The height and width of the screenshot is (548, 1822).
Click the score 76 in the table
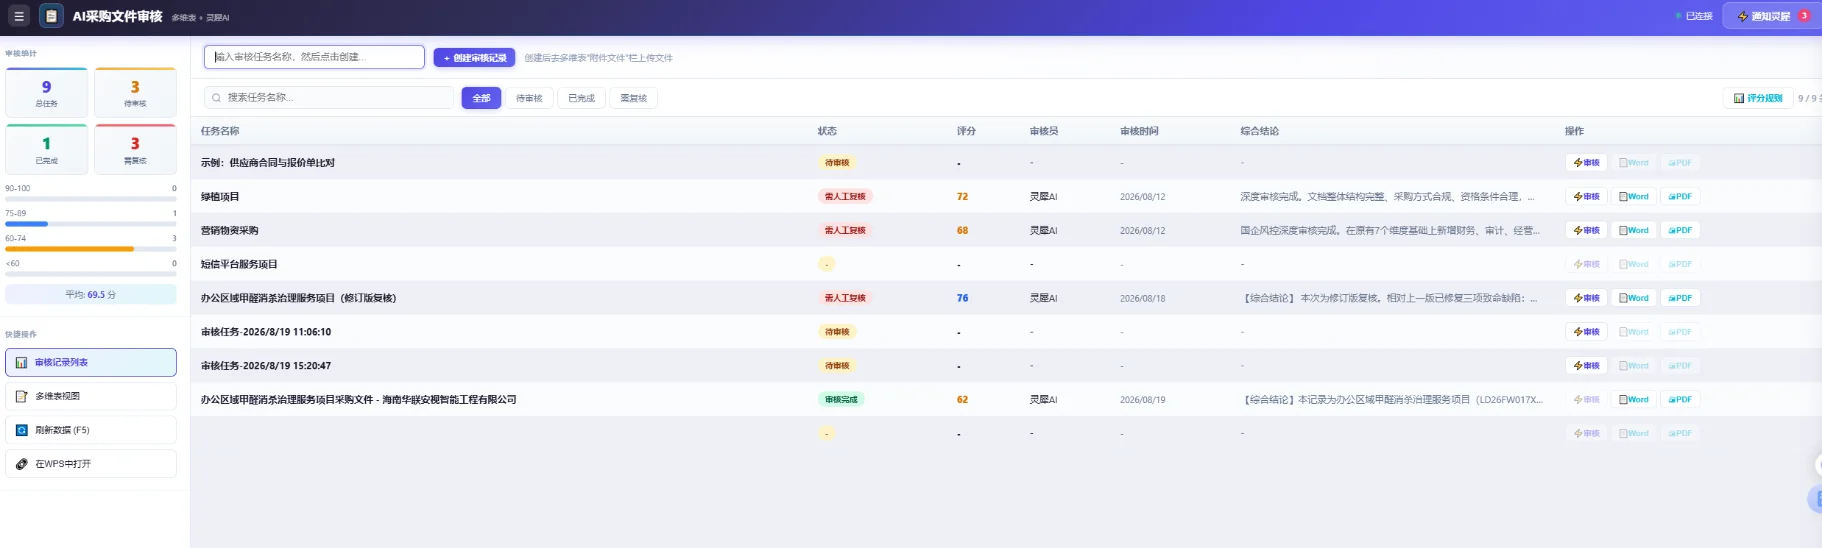click(962, 298)
